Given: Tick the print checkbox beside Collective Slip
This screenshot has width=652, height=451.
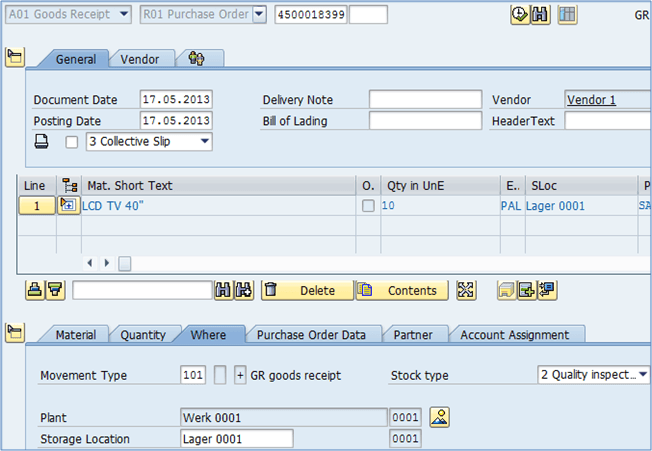Looking at the screenshot, I should tap(71, 142).
